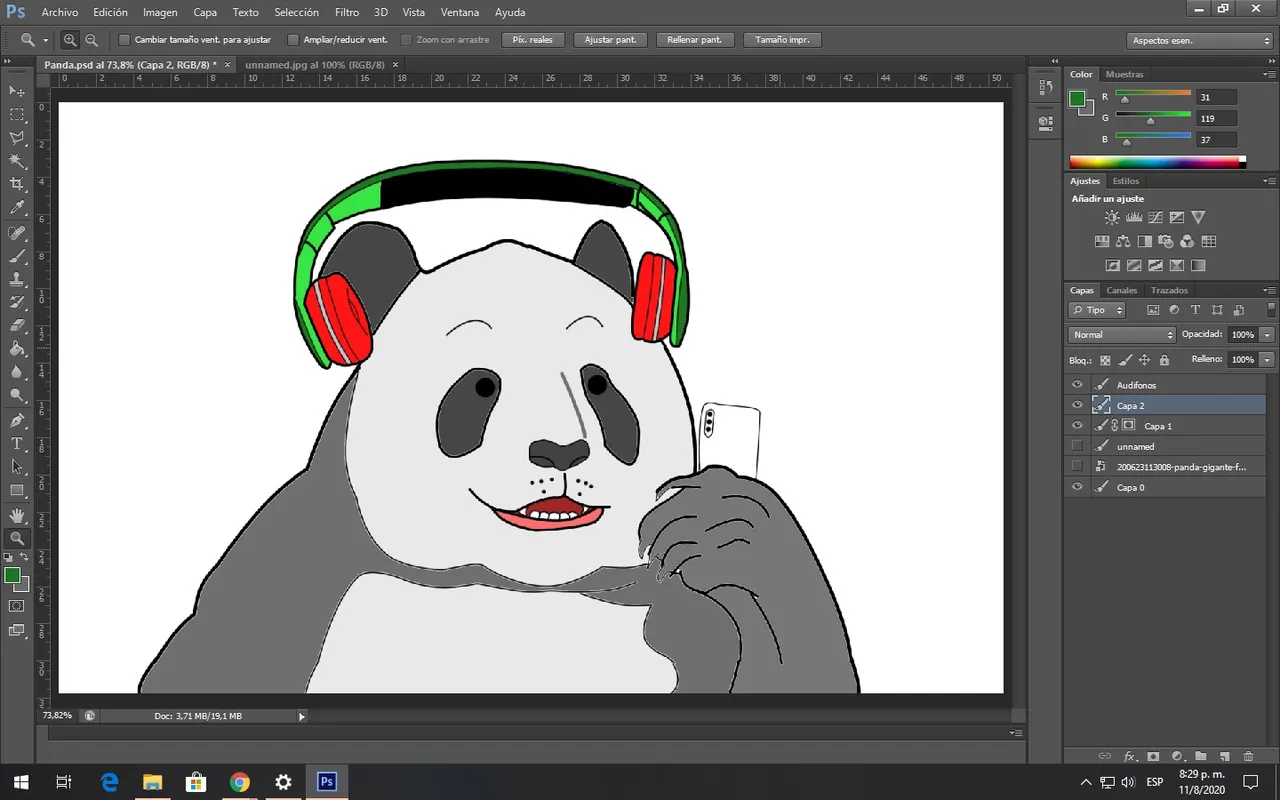Open Chrome from the Windows taskbar
This screenshot has height=800, width=1280.
(x=239, y=782)
